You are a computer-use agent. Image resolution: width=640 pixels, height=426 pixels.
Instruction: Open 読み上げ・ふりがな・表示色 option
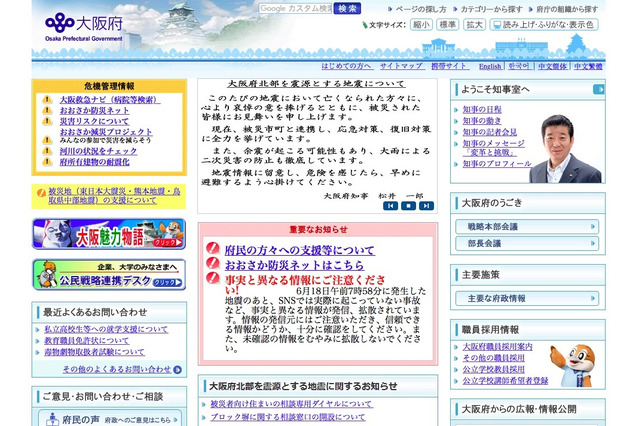(544, 25)
